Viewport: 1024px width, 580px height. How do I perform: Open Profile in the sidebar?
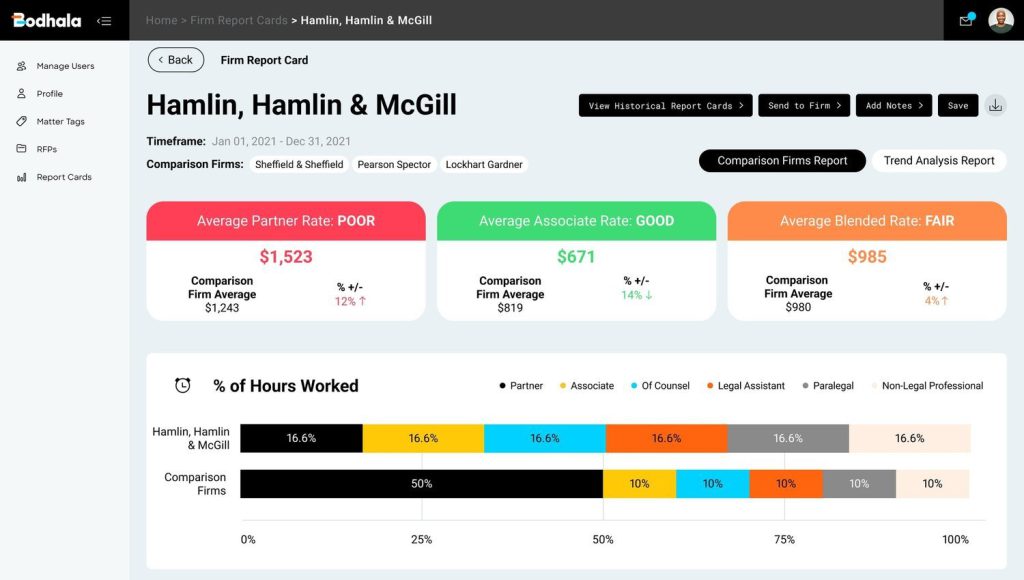(x=50, y=93)
